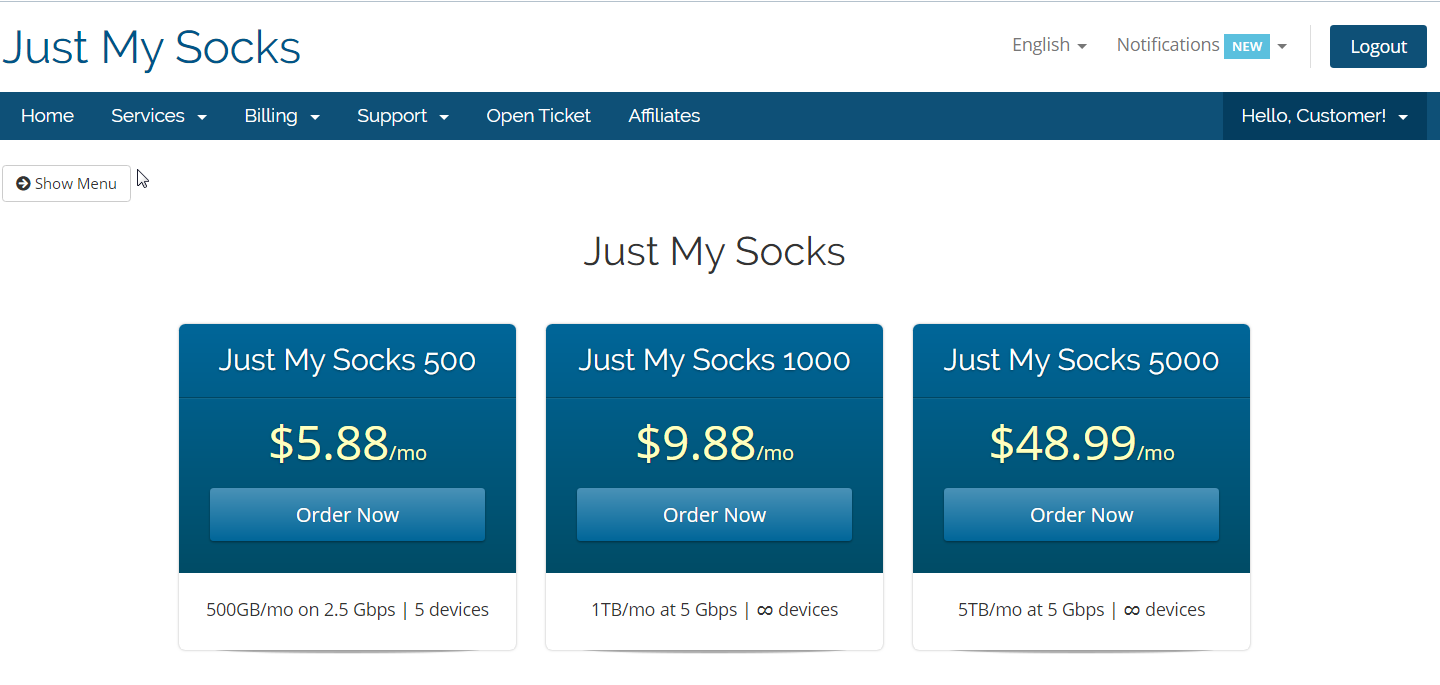Open the Affiliates page
Image resolution: width=1440 pixels, height=685 pixels.
coord(664,116)
